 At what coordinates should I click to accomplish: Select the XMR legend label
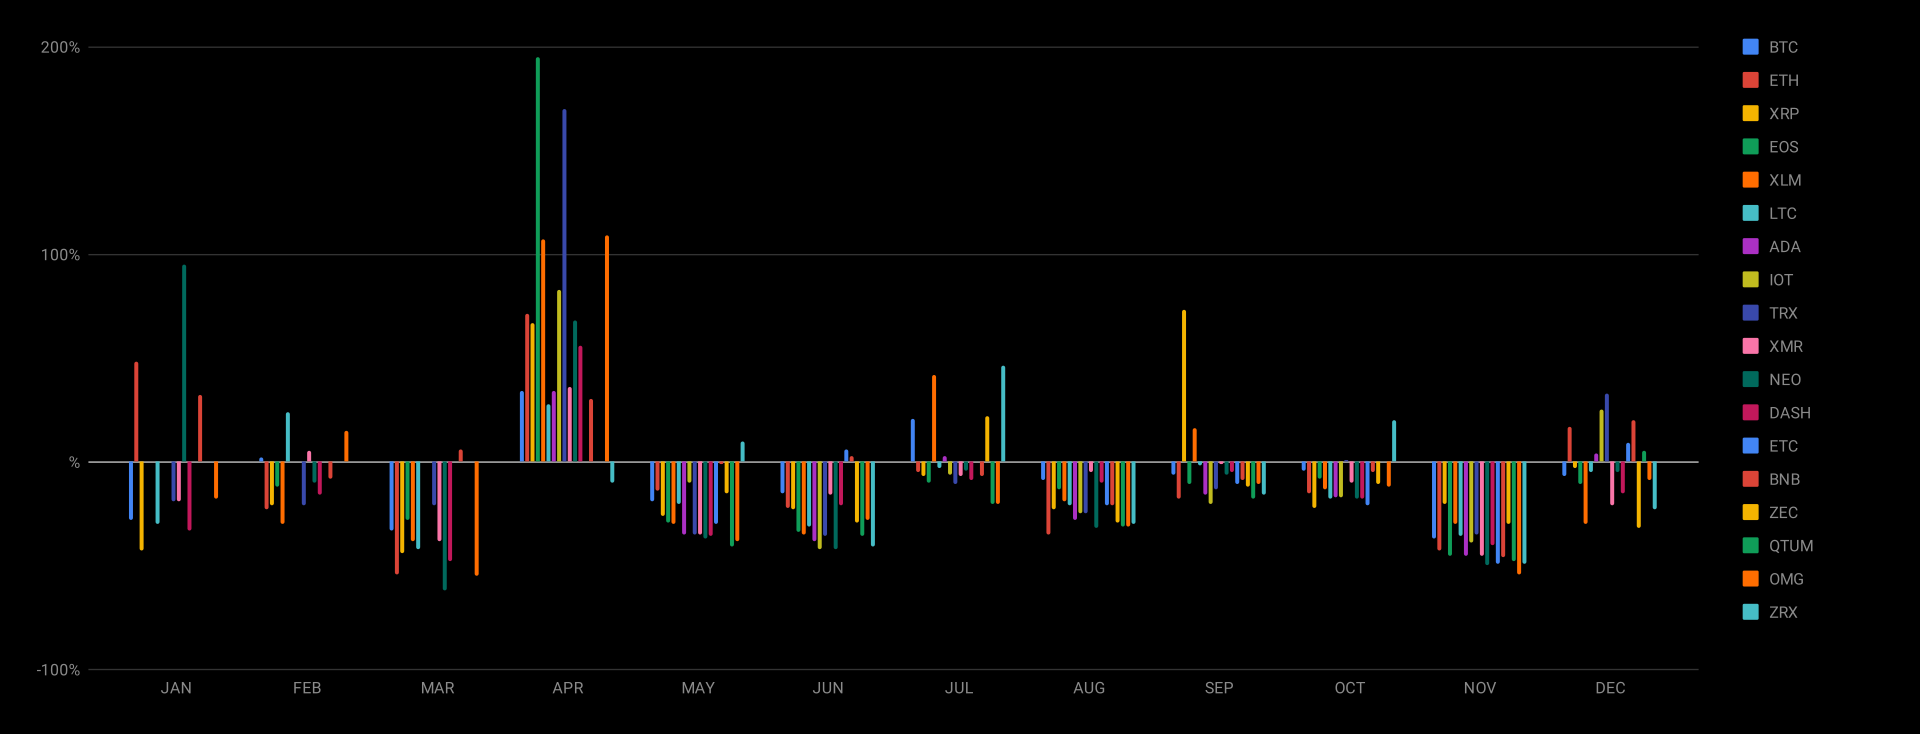click(1786, 346)
